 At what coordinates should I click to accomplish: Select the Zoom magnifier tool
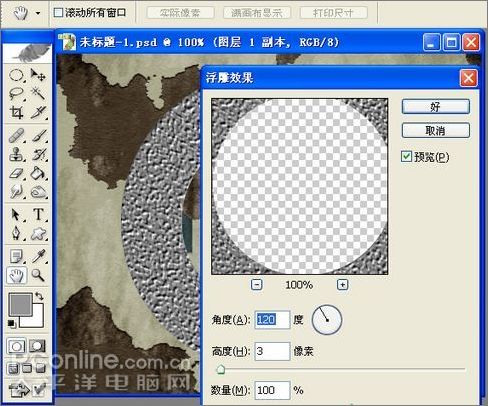click(x=38, y=275)
